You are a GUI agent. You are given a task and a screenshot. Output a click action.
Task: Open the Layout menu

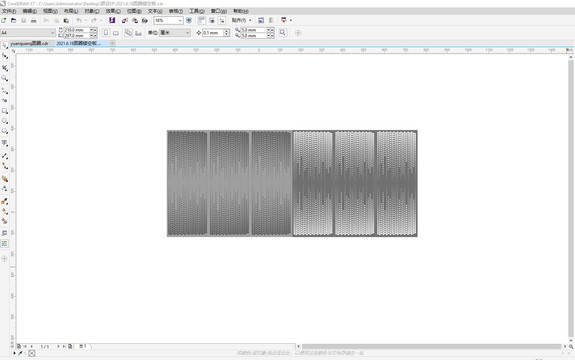[71, 11]
